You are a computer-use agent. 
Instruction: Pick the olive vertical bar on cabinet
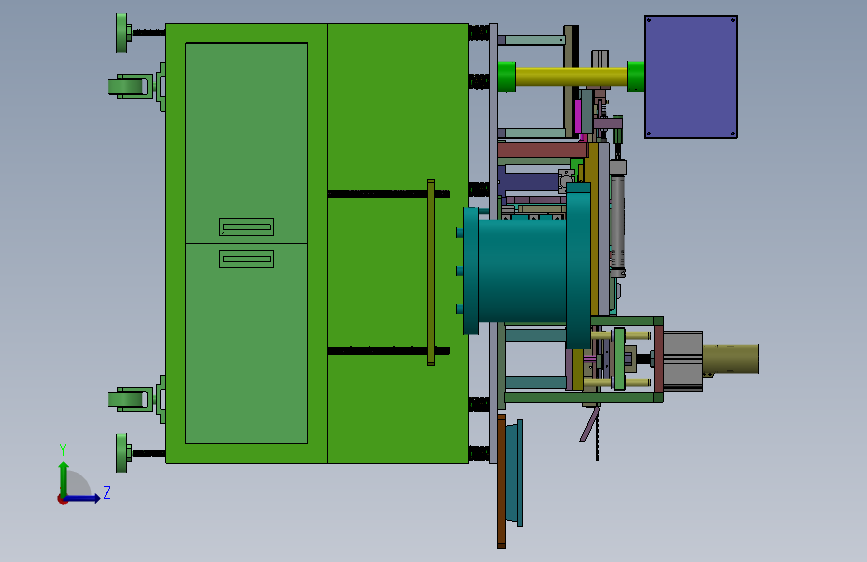pyautogui.click(x=431, y=272)
